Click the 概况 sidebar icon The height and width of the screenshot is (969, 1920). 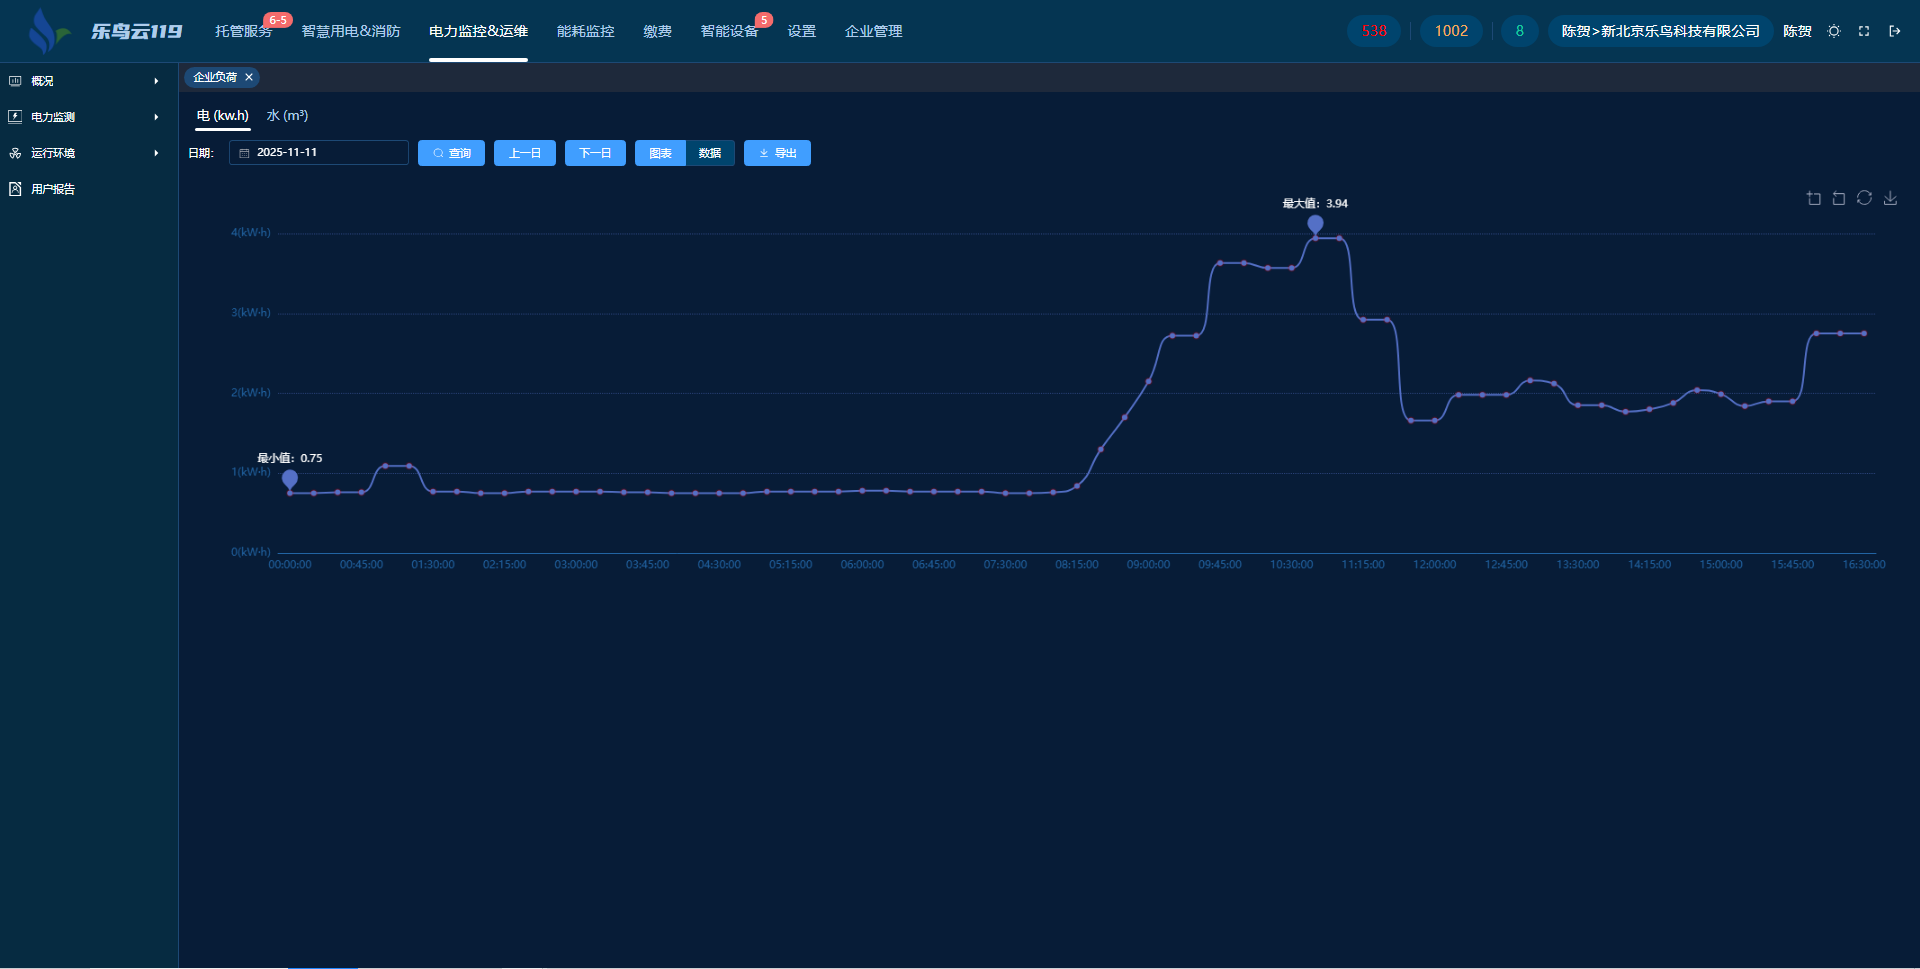point(15,81)
